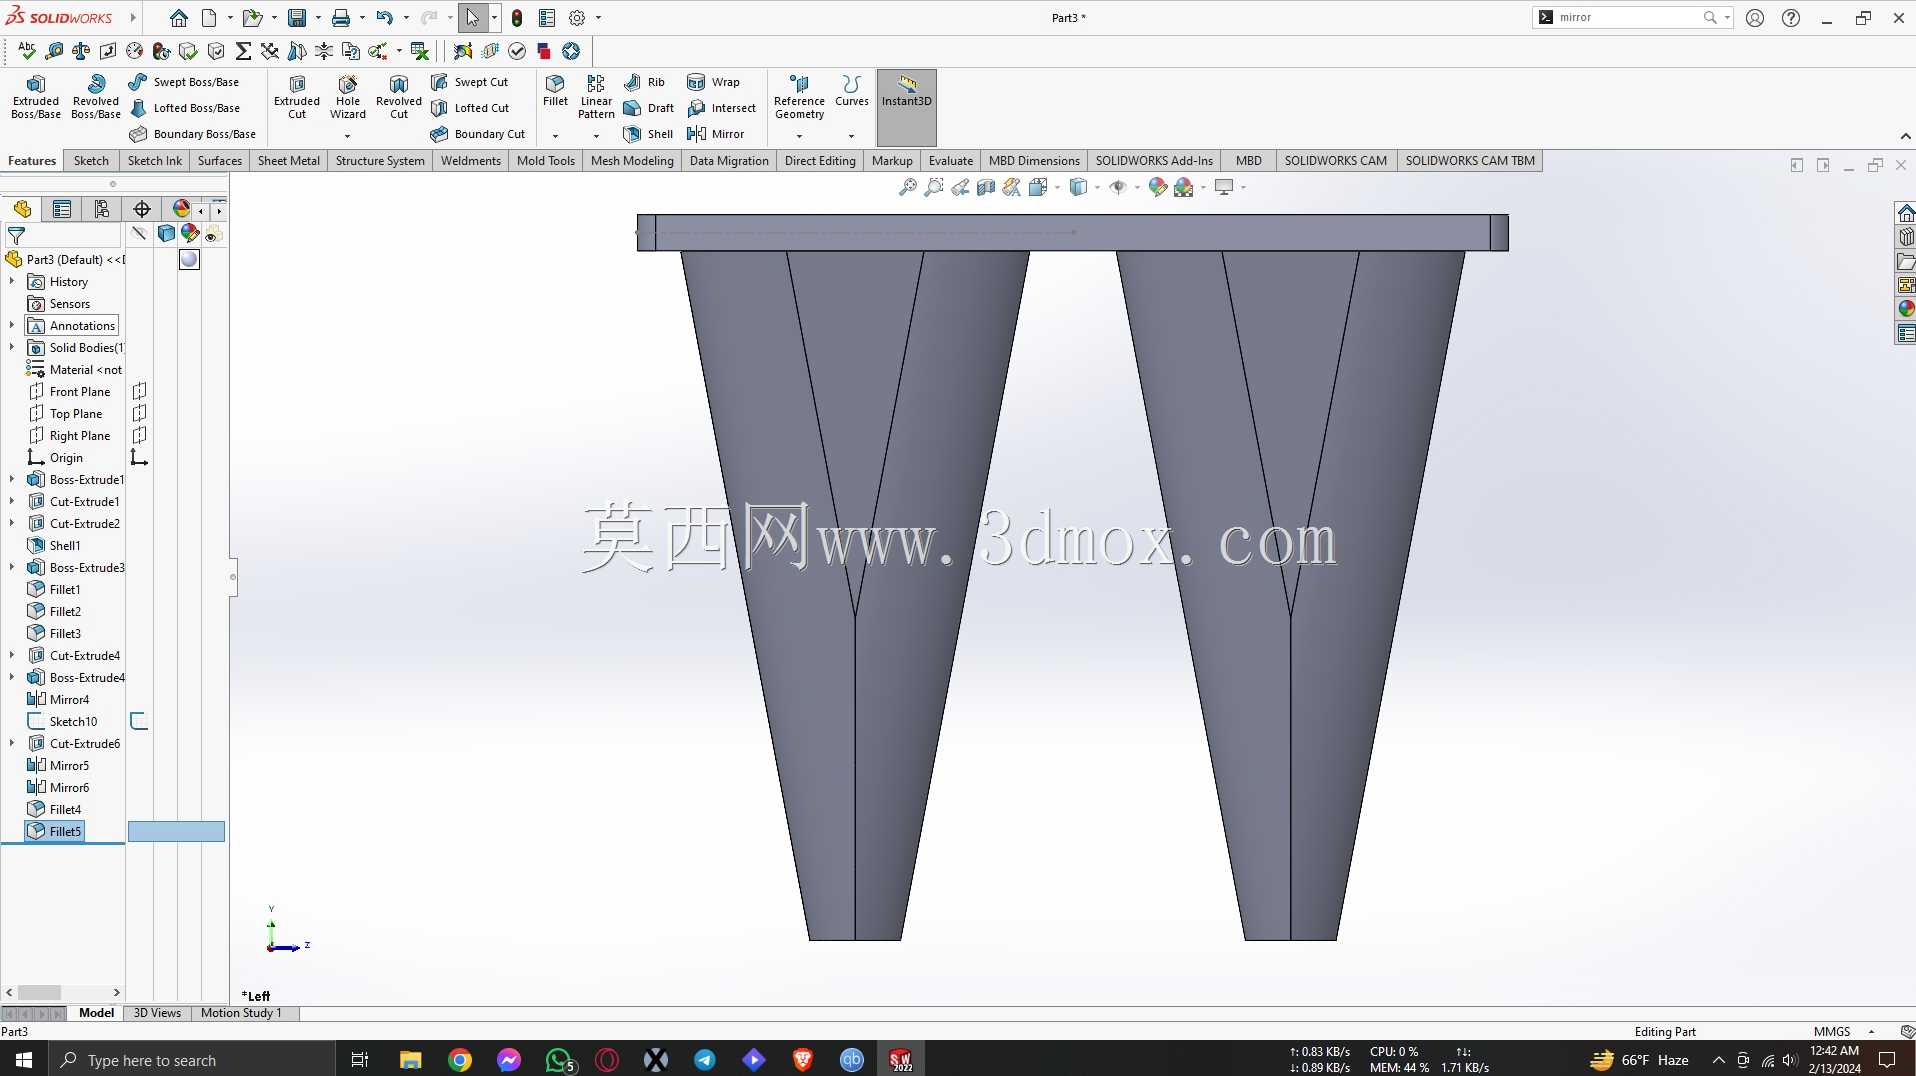The width and height of the screenshot is (1916, 1076).
Task: Select the Revolved Boss/Base tool
Action: (96, 97)
